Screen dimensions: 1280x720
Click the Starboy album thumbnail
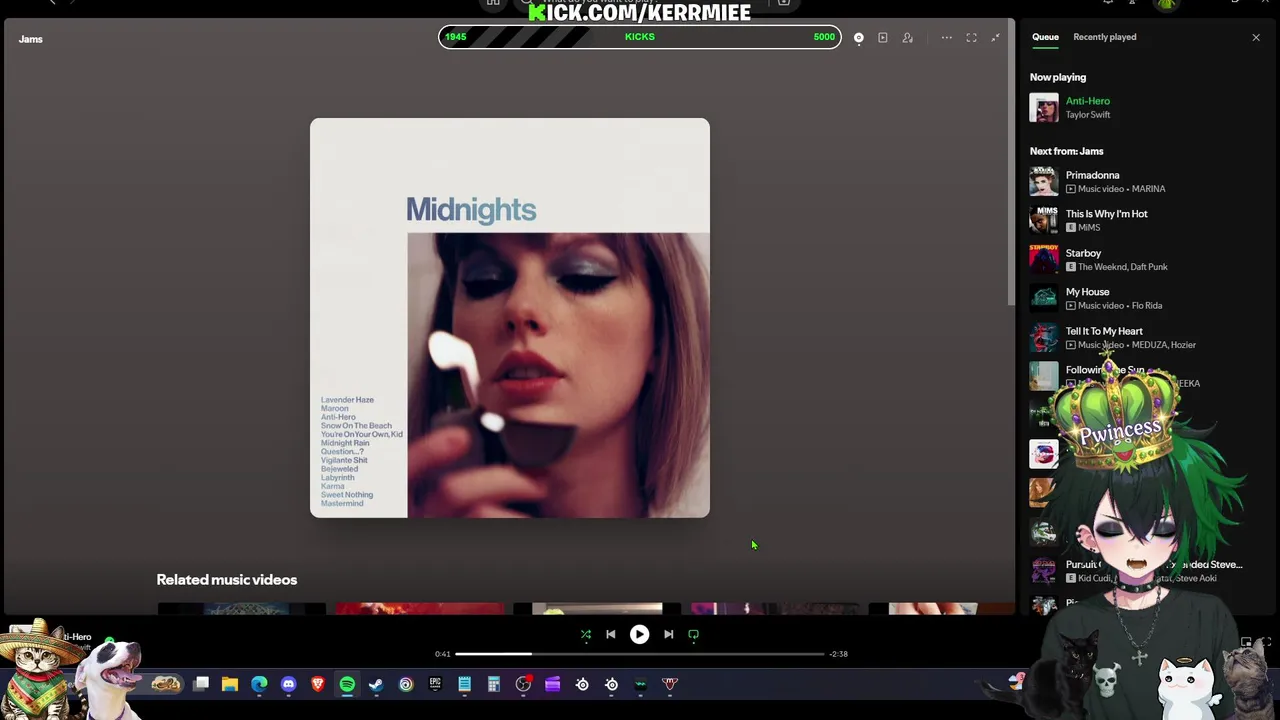point(1044,259)
